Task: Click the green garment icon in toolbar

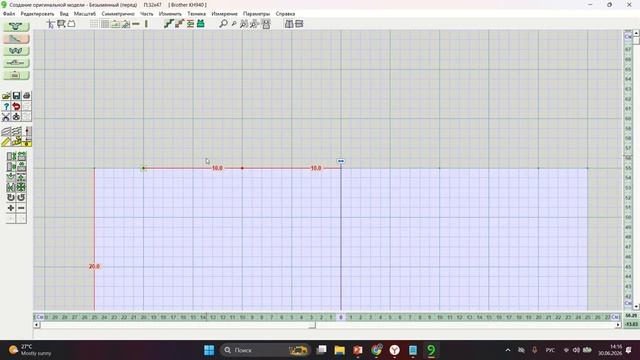Action: click(x=200, y=24)
